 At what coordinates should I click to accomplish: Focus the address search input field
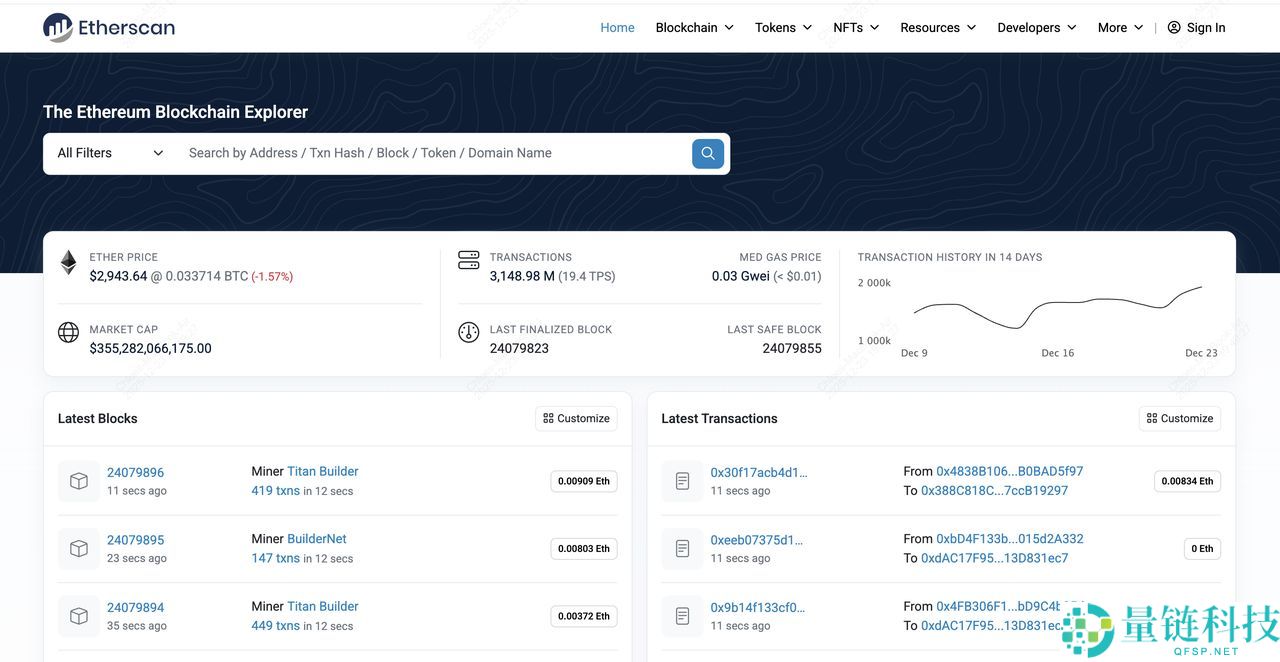[x=432, y=153]
